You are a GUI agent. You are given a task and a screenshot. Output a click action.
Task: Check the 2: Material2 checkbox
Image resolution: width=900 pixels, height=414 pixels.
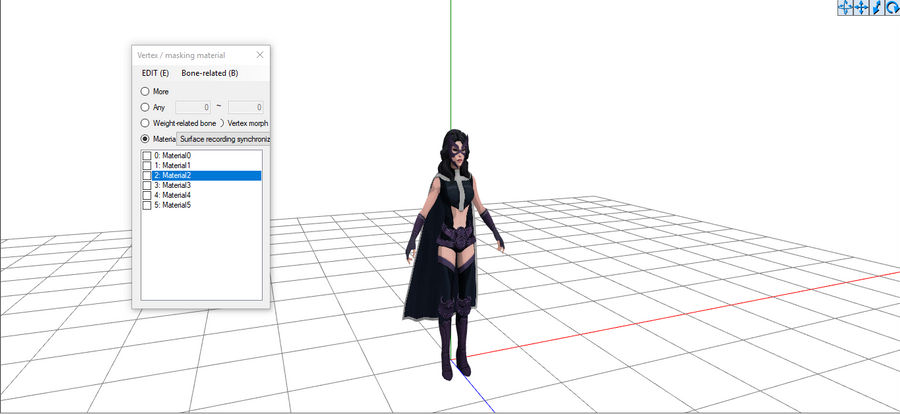click(x=147, y=176)
